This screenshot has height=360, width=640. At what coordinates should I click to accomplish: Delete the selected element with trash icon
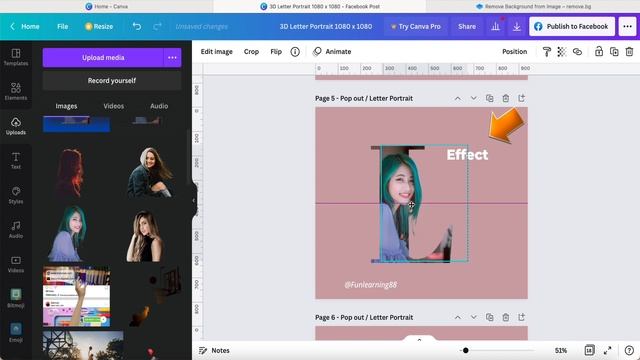click(629, 52)
